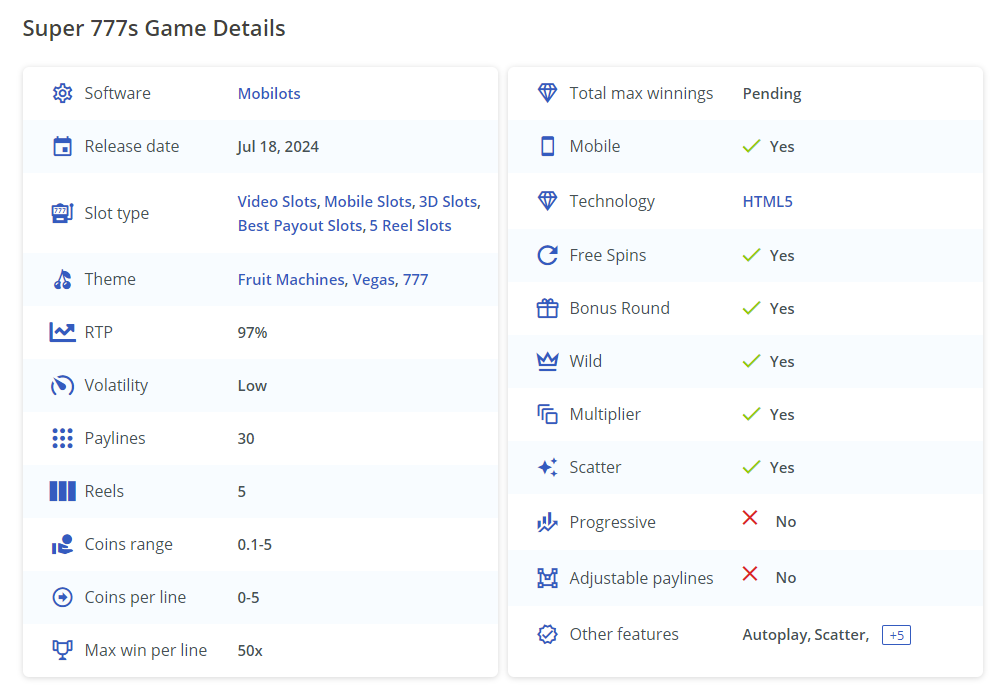Click the Multiplier stacked squares icon

pyautogui.click(x=547, y=414)
